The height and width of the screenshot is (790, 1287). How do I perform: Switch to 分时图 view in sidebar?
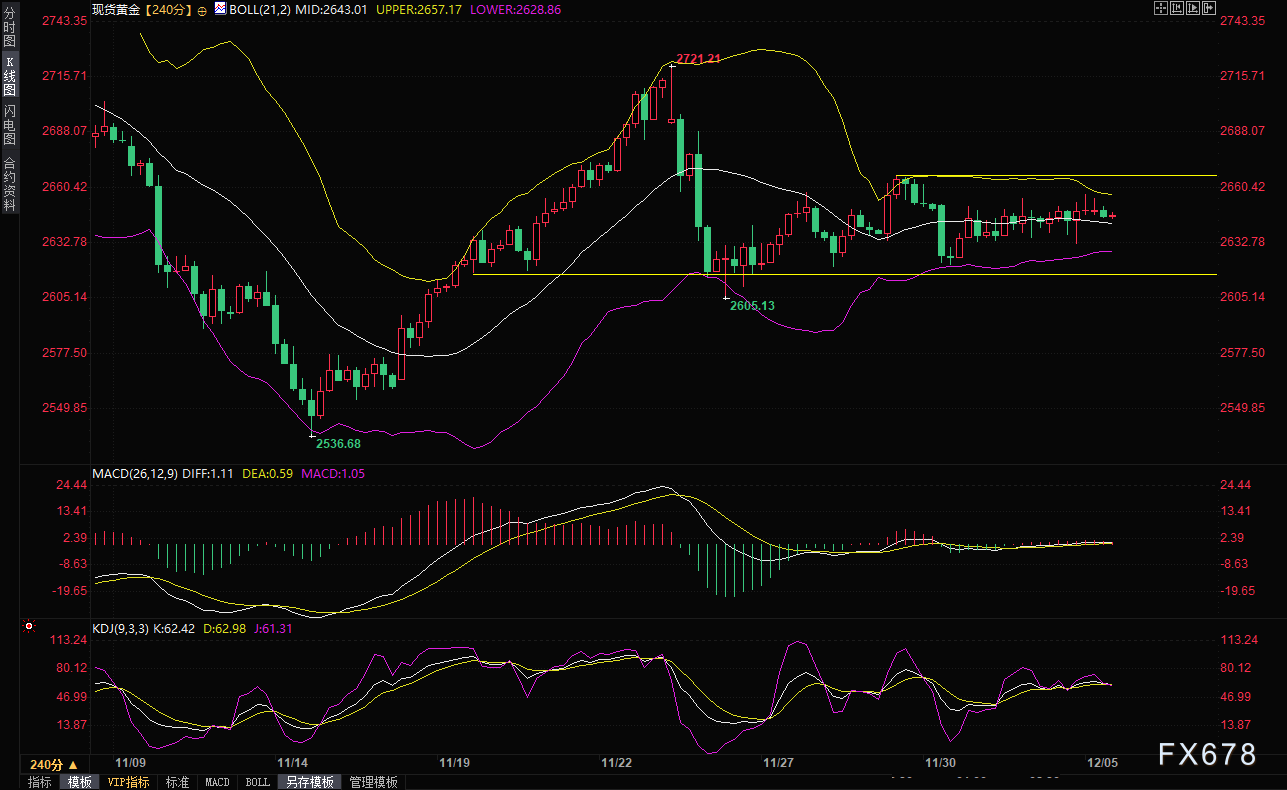10,33
